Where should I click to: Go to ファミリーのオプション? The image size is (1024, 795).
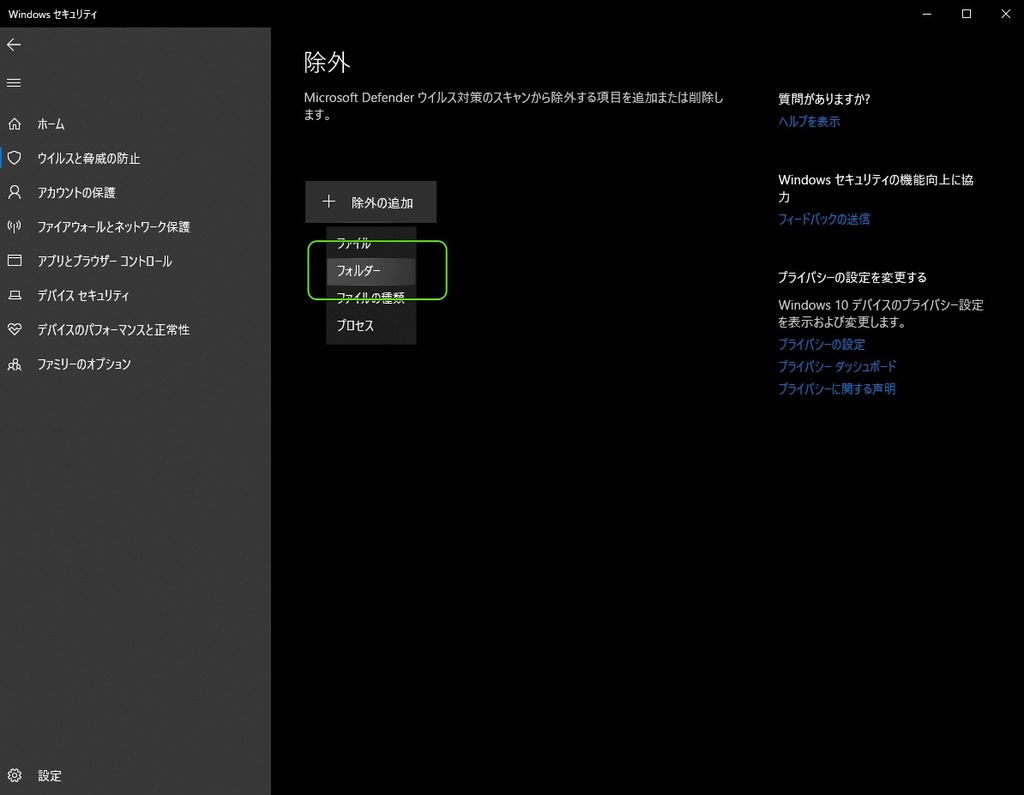click(x=135, y=364)
